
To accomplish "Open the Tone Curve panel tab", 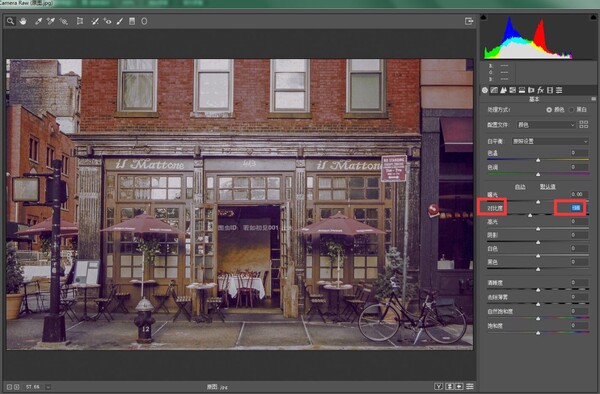I will [494, 90].
